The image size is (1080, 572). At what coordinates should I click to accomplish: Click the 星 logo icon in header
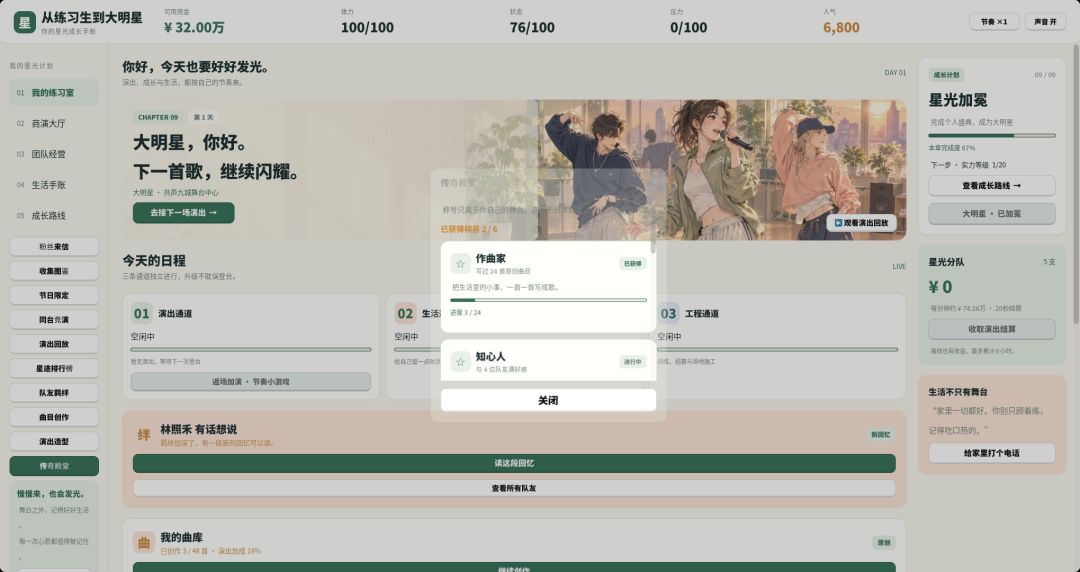[25, 22]
